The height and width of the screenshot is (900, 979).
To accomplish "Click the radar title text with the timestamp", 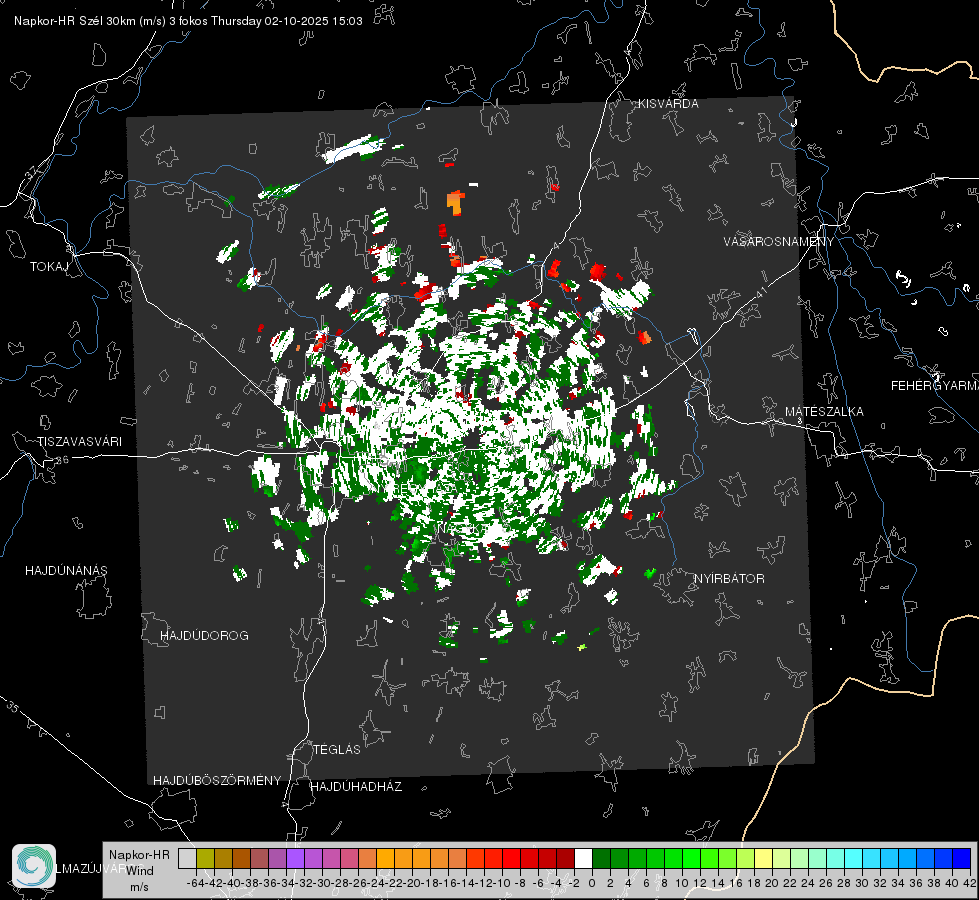I will click(189, 21).
